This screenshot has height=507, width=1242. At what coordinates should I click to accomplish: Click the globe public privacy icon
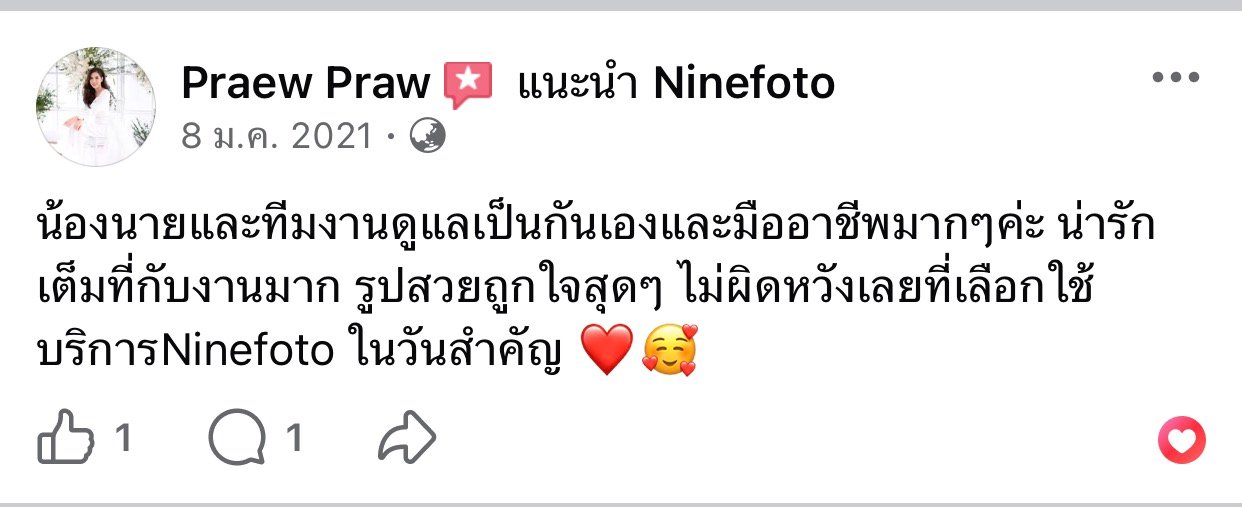click(x=427, y=135)
